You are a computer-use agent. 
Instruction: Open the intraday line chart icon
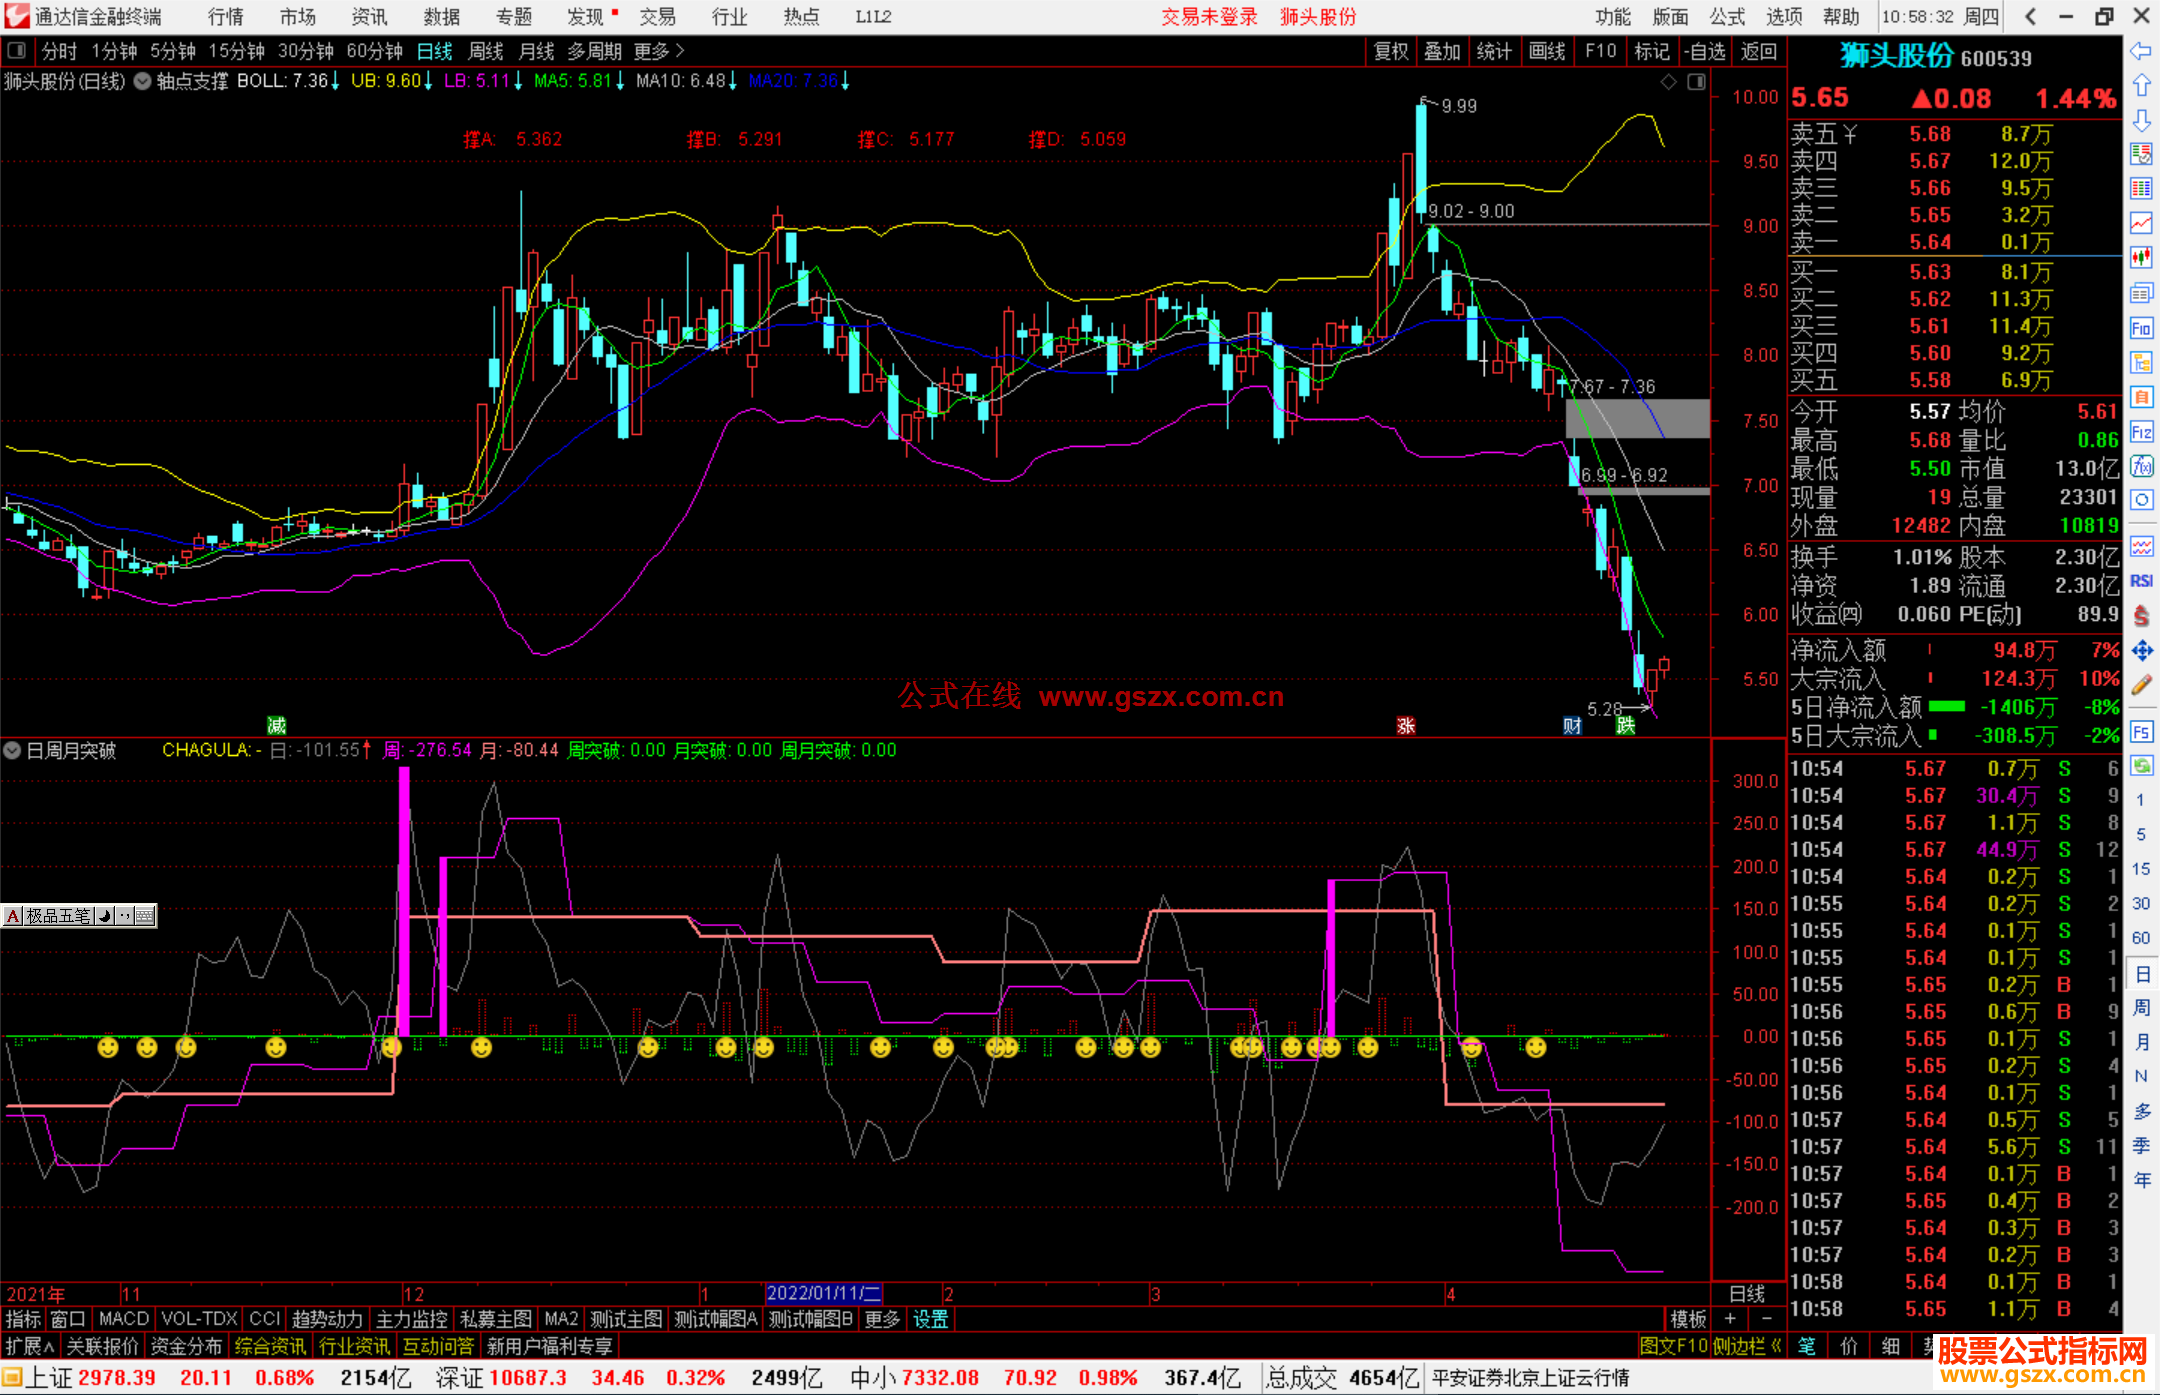click(x=2141, y=223)
